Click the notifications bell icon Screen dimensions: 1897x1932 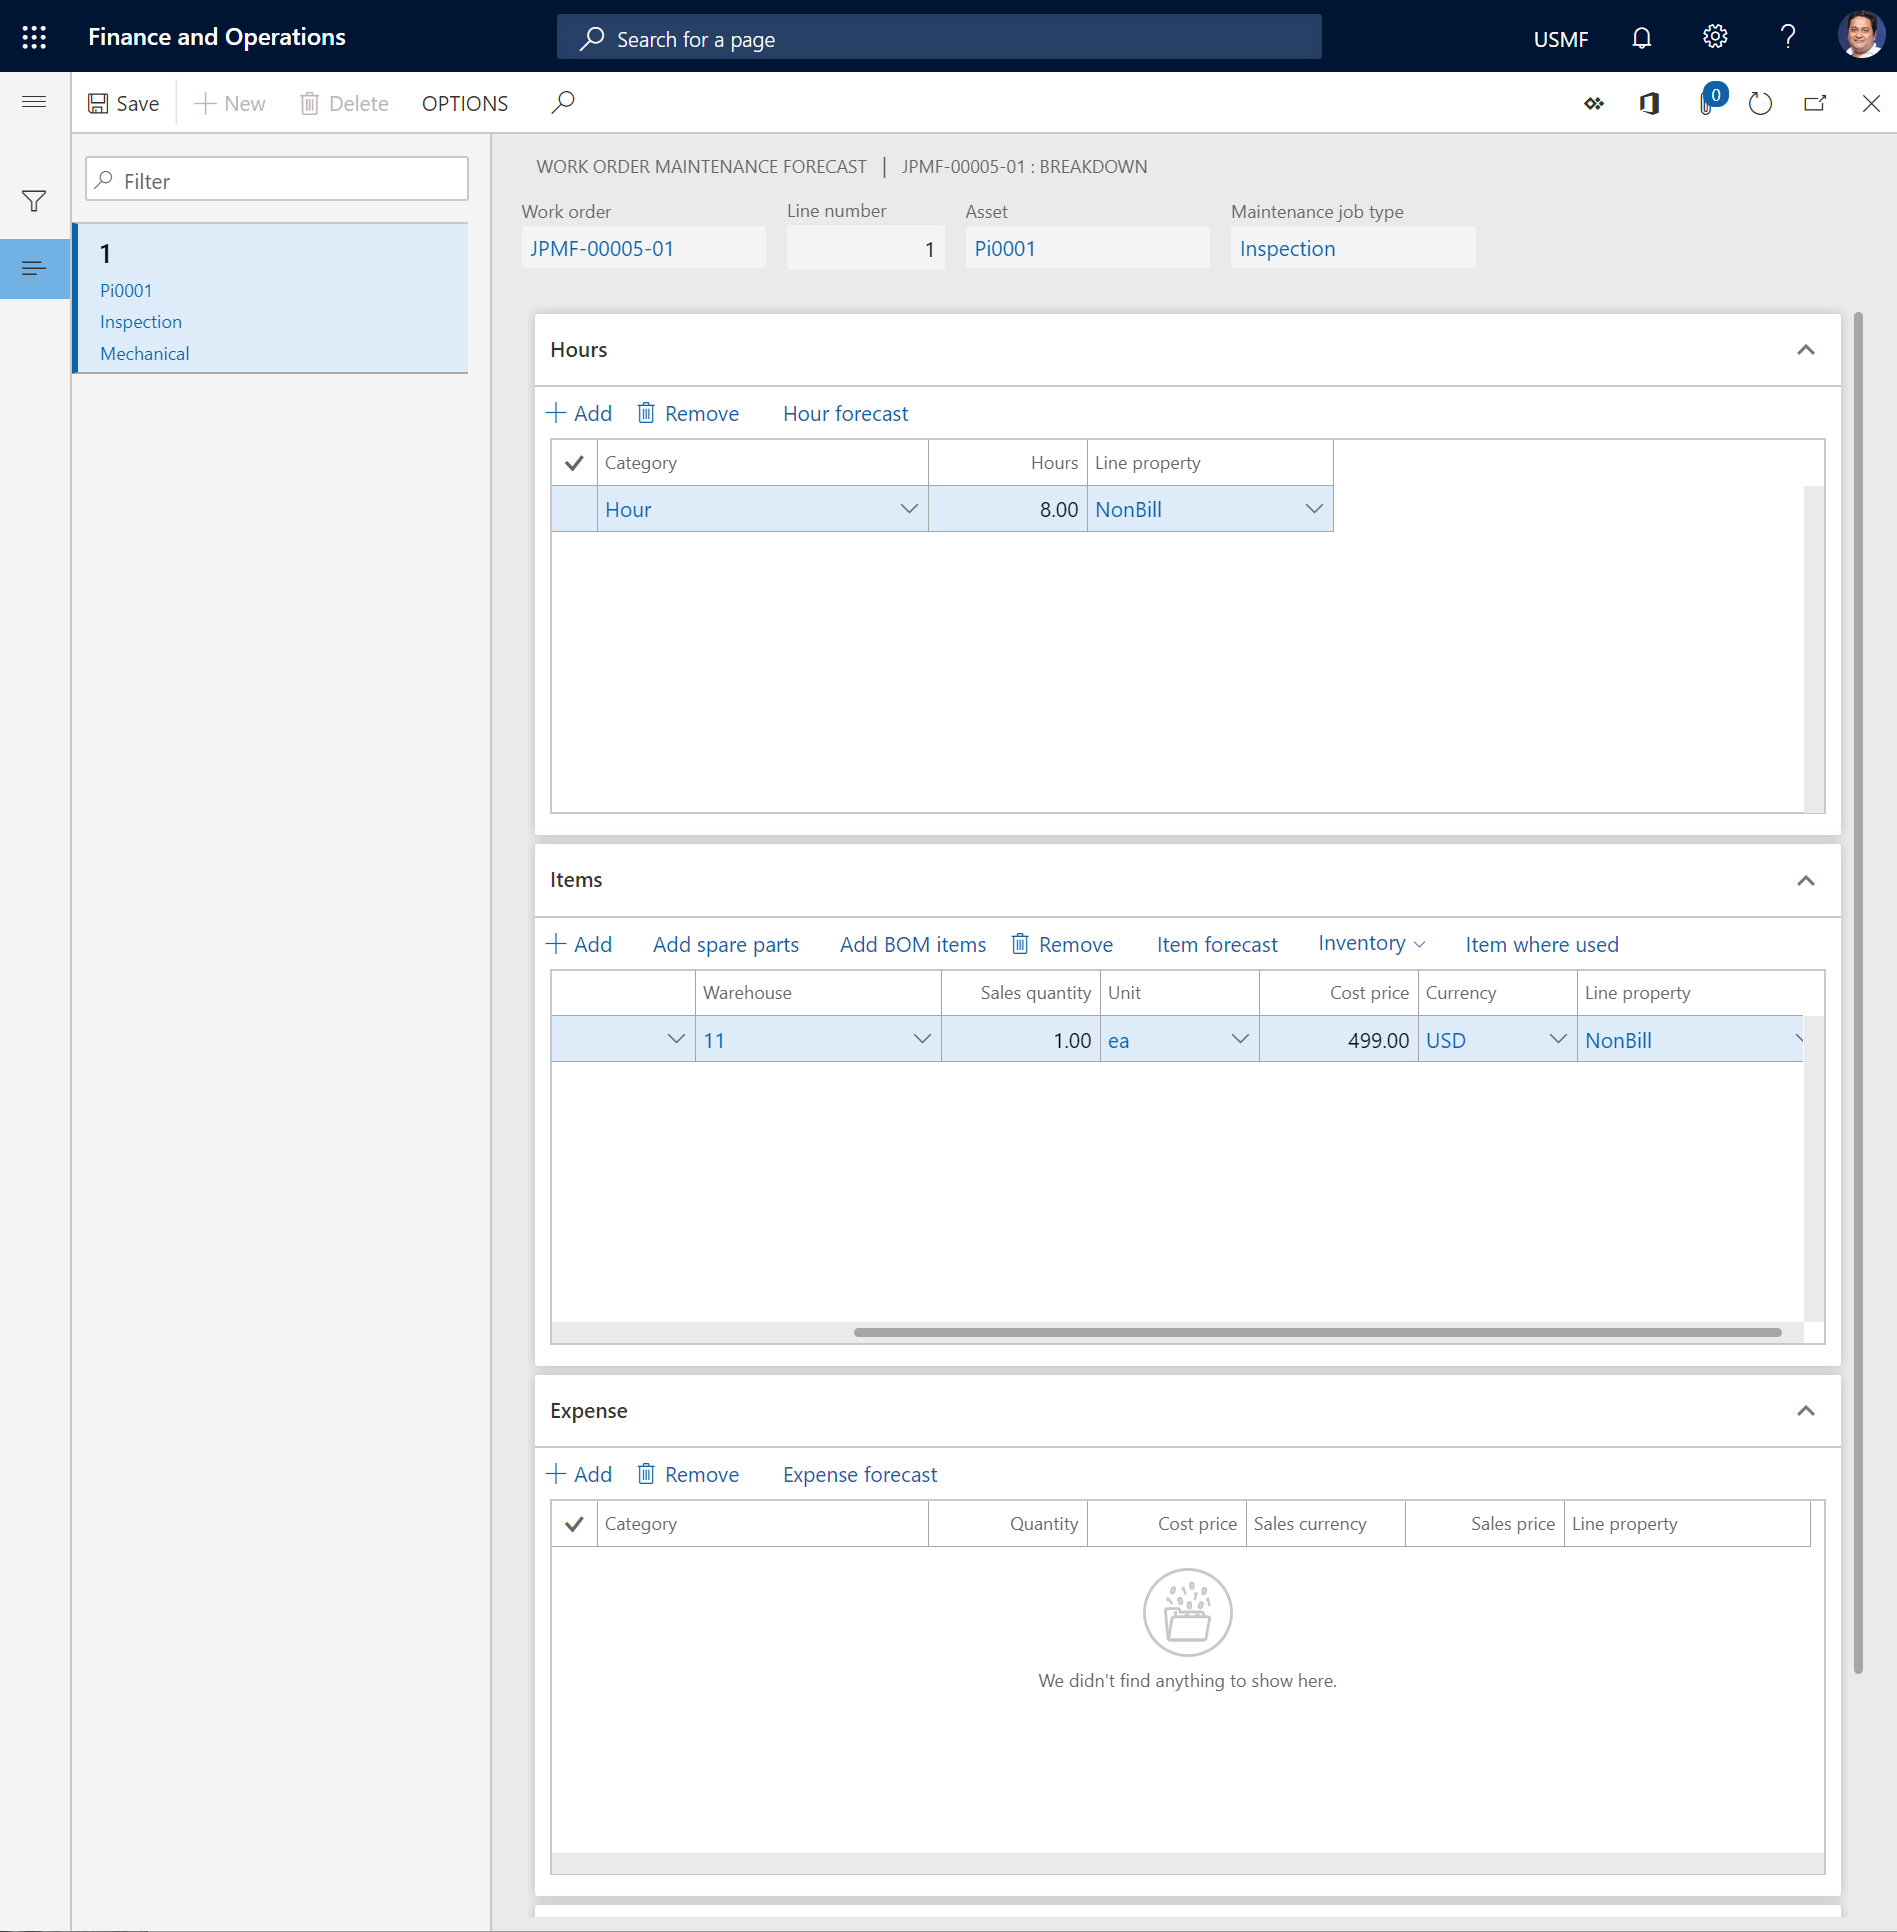point(1641,38)
